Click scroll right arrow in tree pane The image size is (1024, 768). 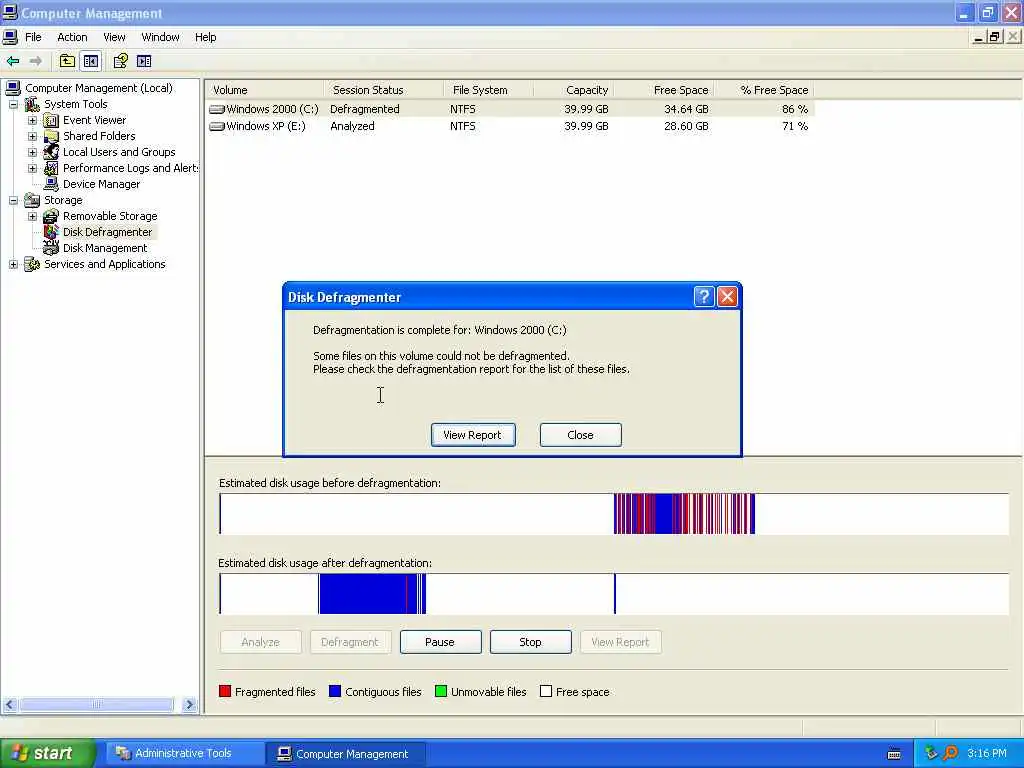(190, 705)
